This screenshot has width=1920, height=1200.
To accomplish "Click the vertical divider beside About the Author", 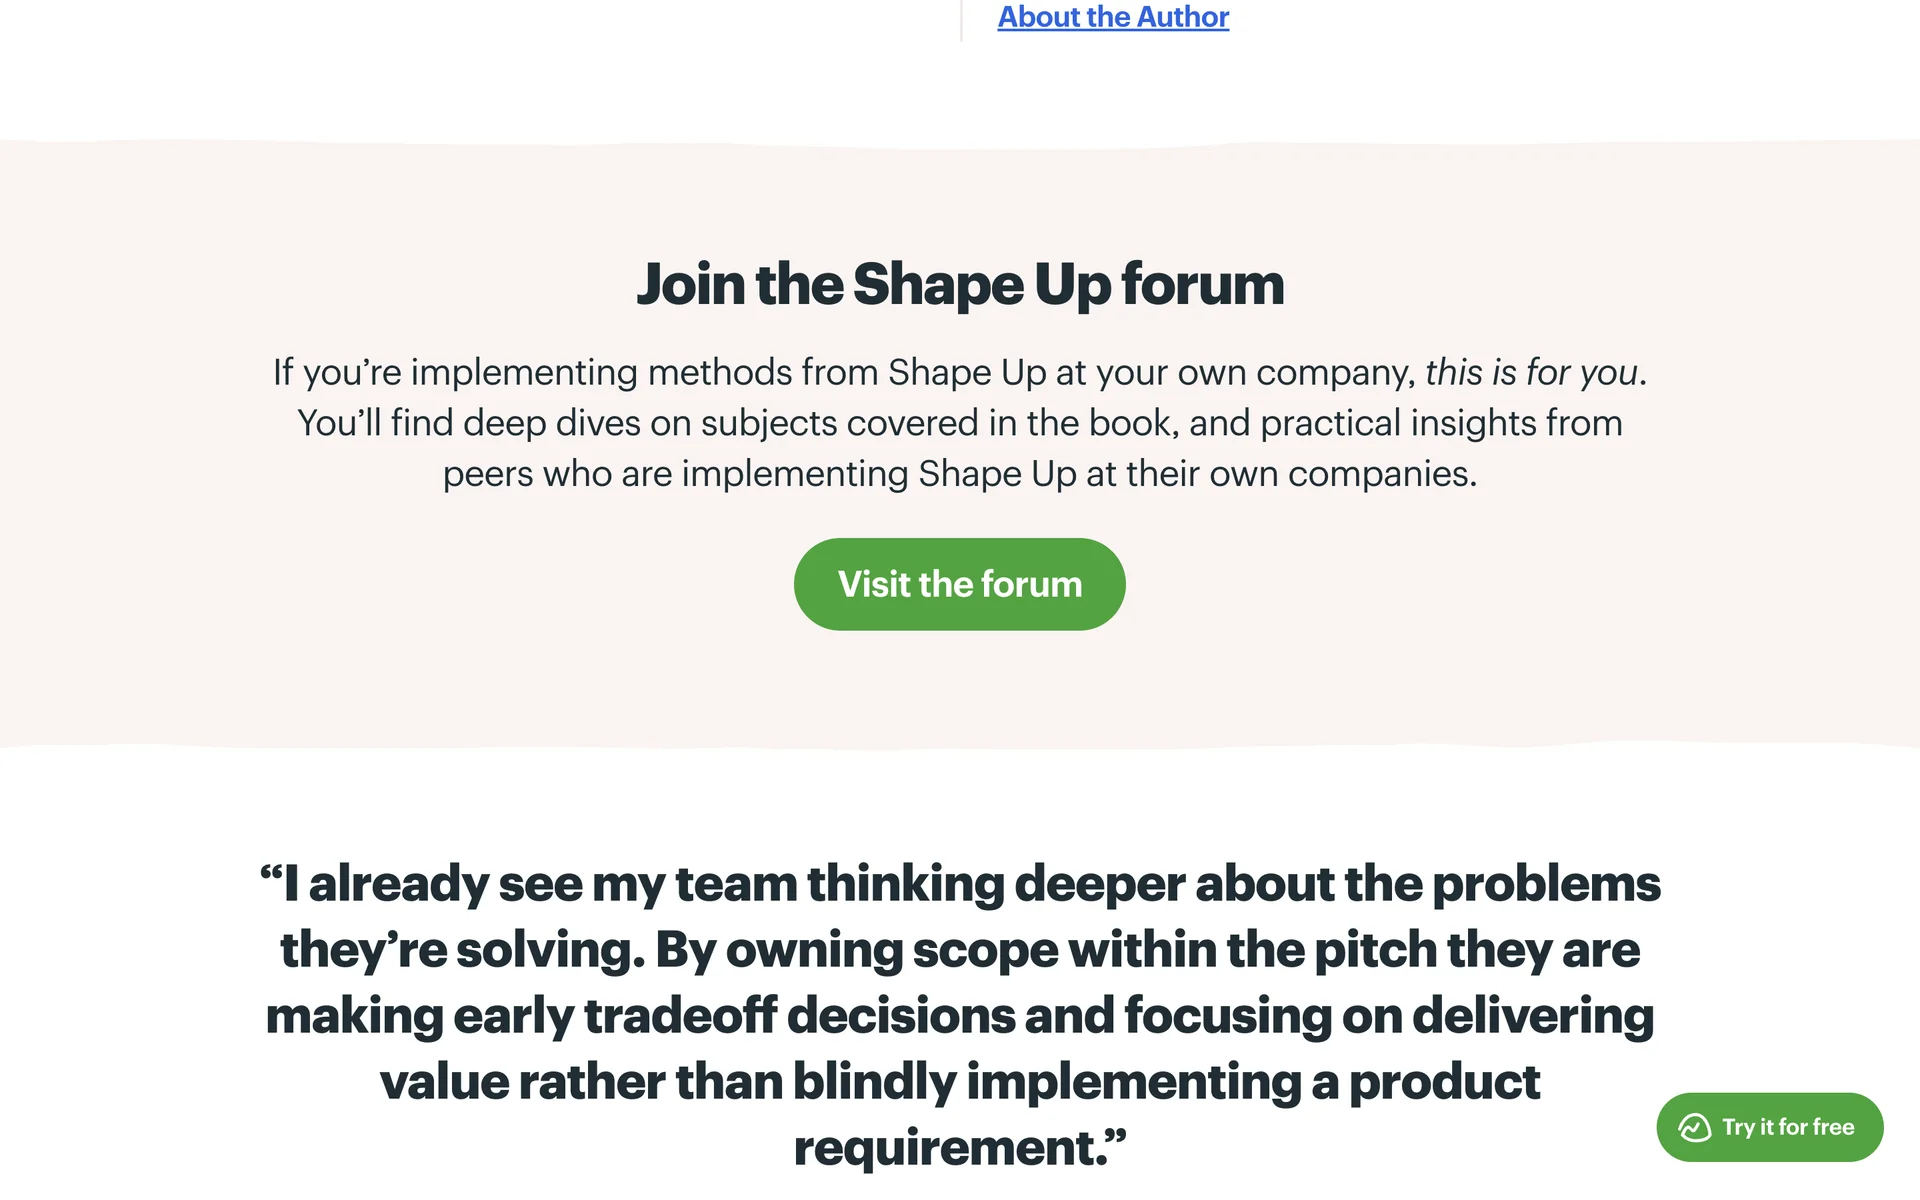I will click(961, 20).
